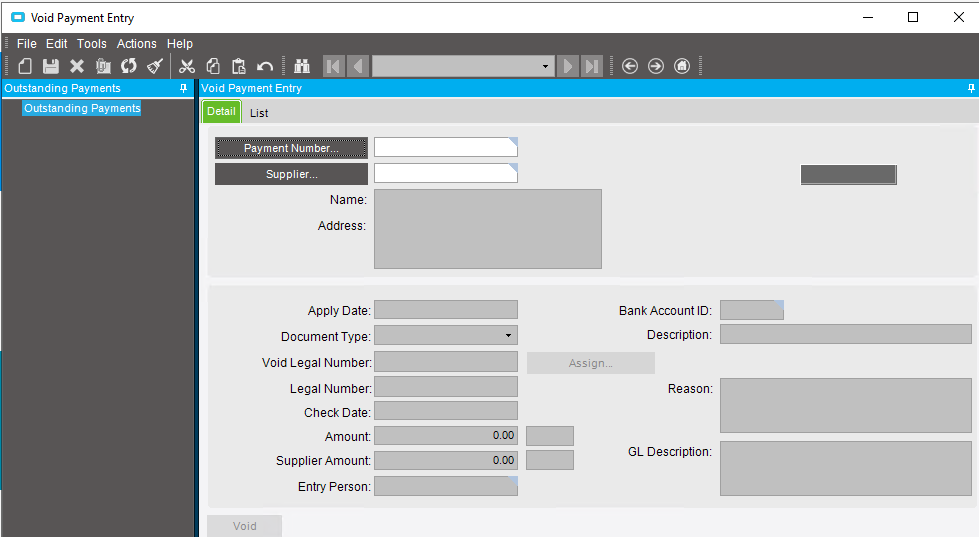The width and height of the screenshot is (979, 537).
Task: Click the Payment Number... button
Action: click(x=292, y=148)
